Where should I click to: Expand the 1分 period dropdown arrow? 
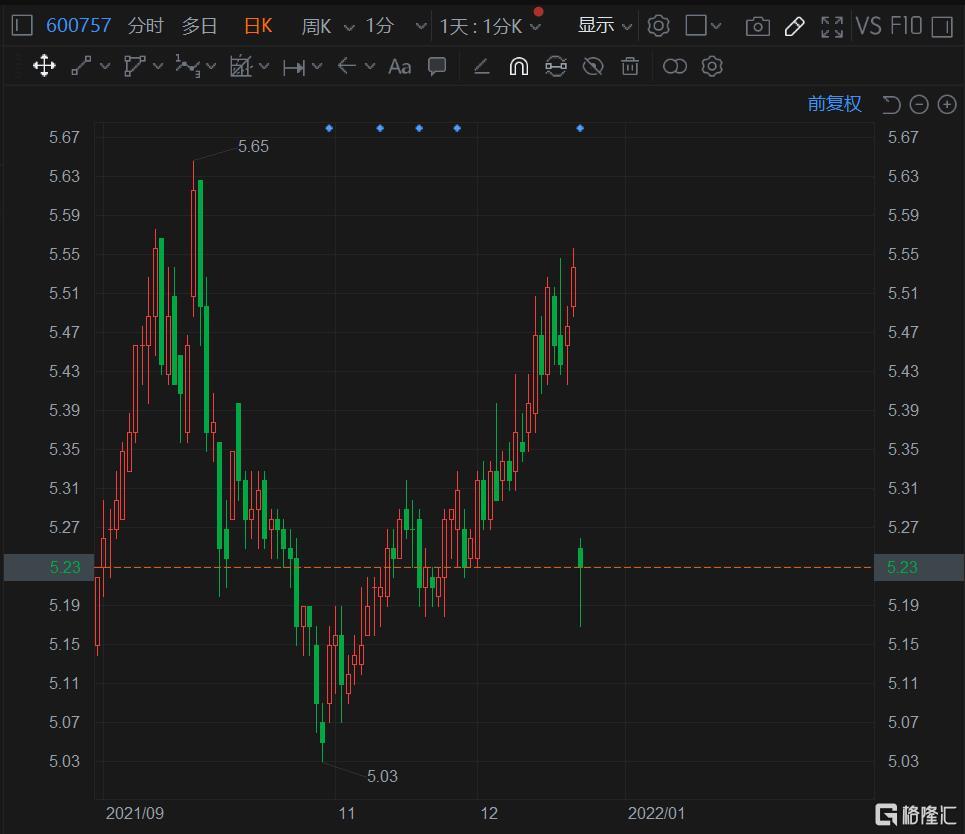pos(421,26)
